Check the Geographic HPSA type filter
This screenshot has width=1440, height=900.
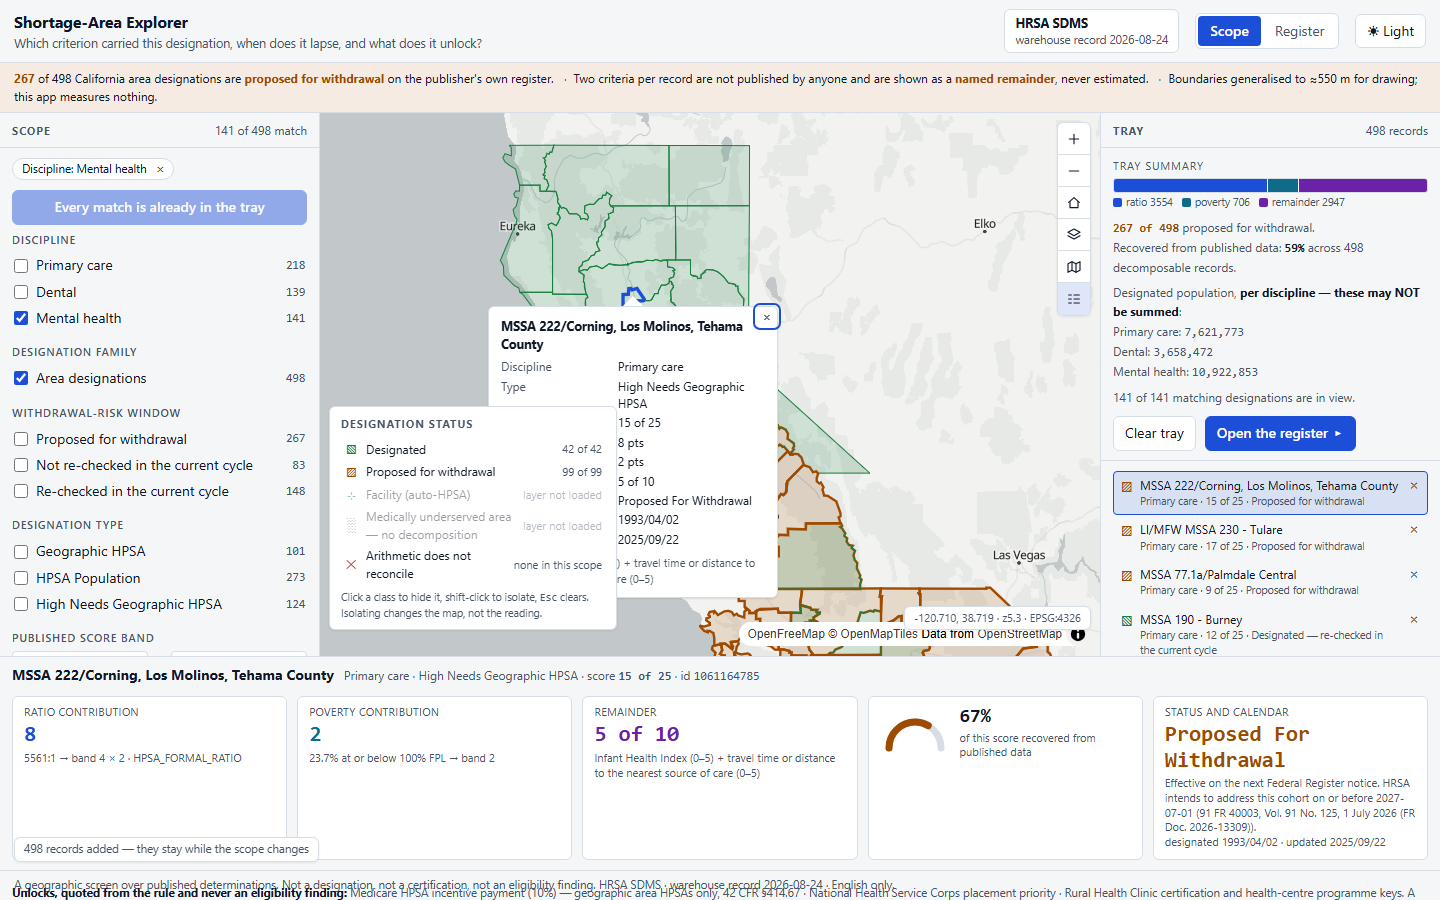(21, 551)
